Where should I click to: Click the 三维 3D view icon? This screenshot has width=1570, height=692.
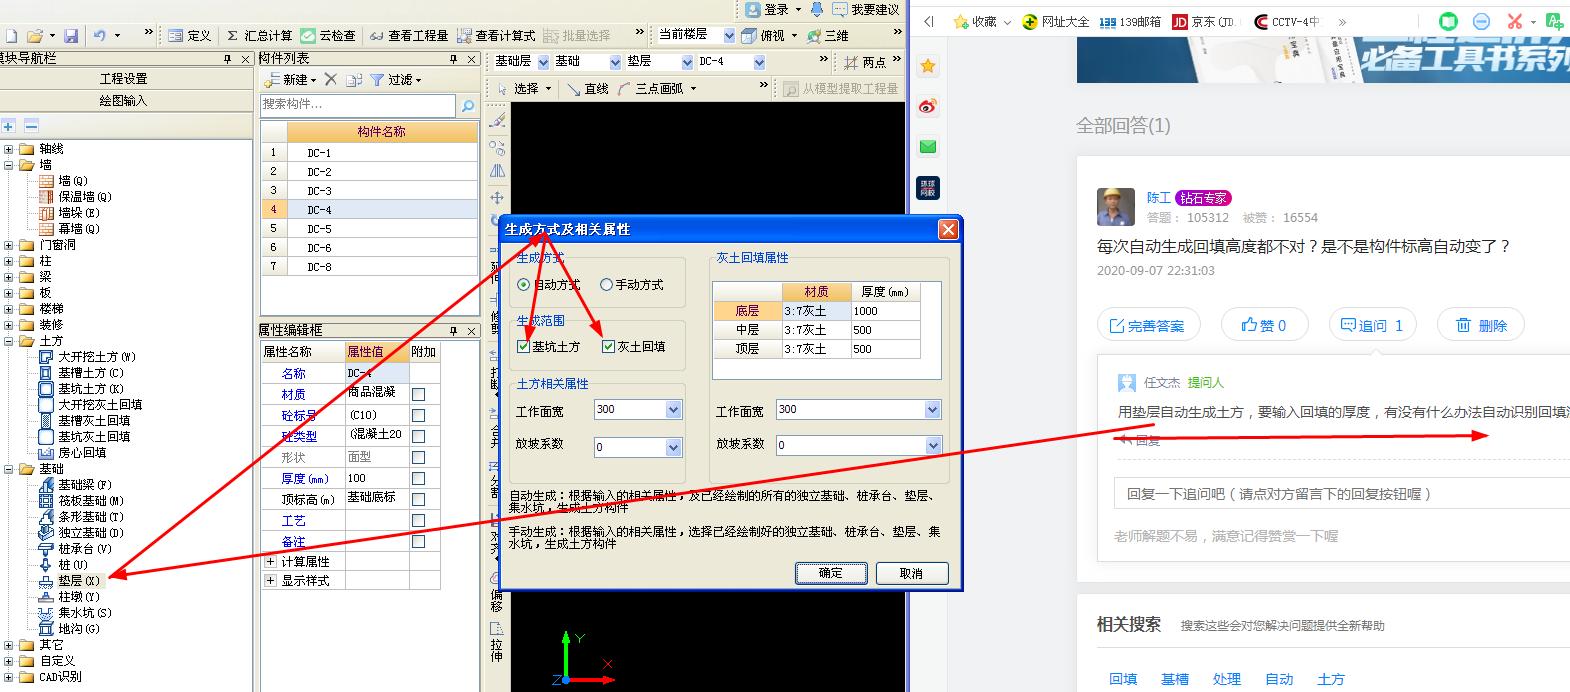coord(814,35)
